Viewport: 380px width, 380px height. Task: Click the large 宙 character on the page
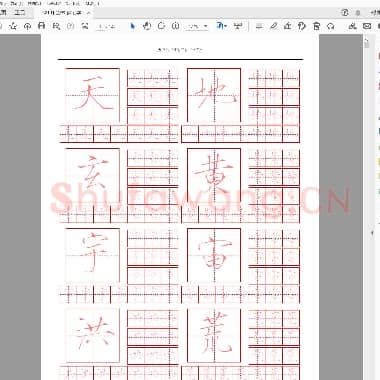coord(215,254)
